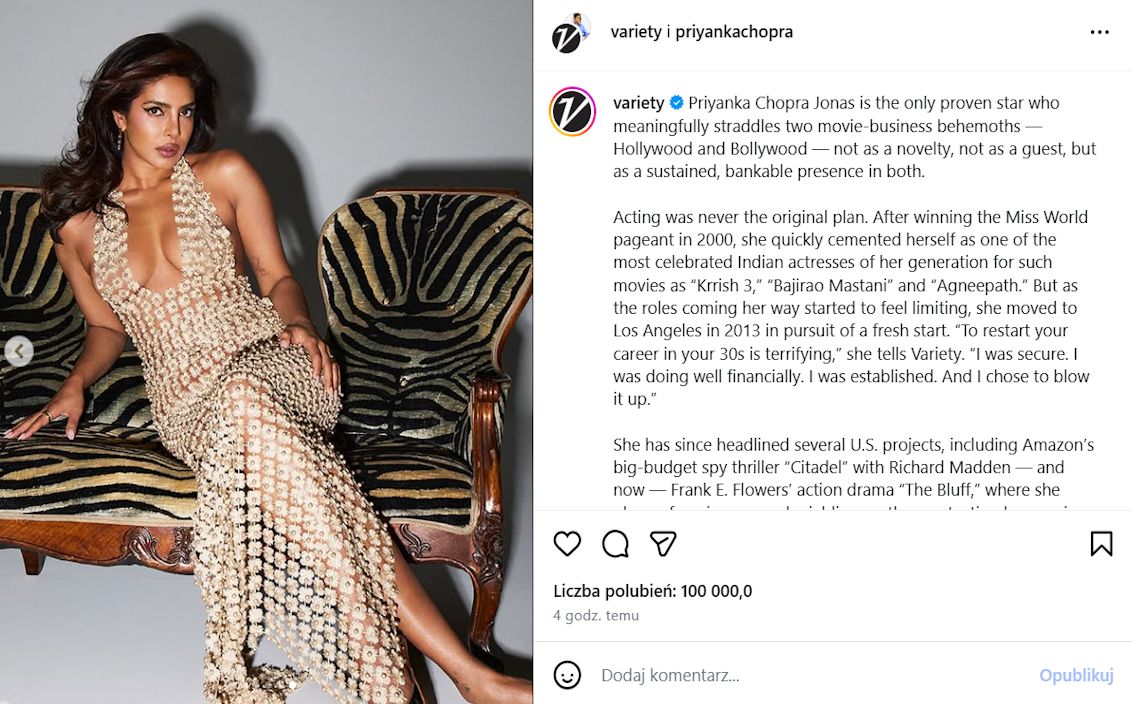The image size is (1132, 704).
Task: Click the Opublikuj button
Action: 1076,675
